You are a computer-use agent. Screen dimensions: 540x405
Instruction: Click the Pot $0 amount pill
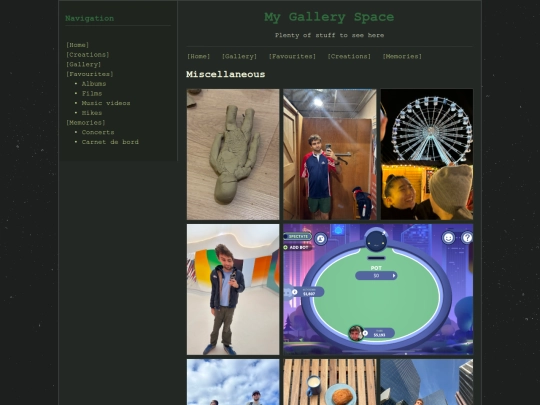pos(376,276)
